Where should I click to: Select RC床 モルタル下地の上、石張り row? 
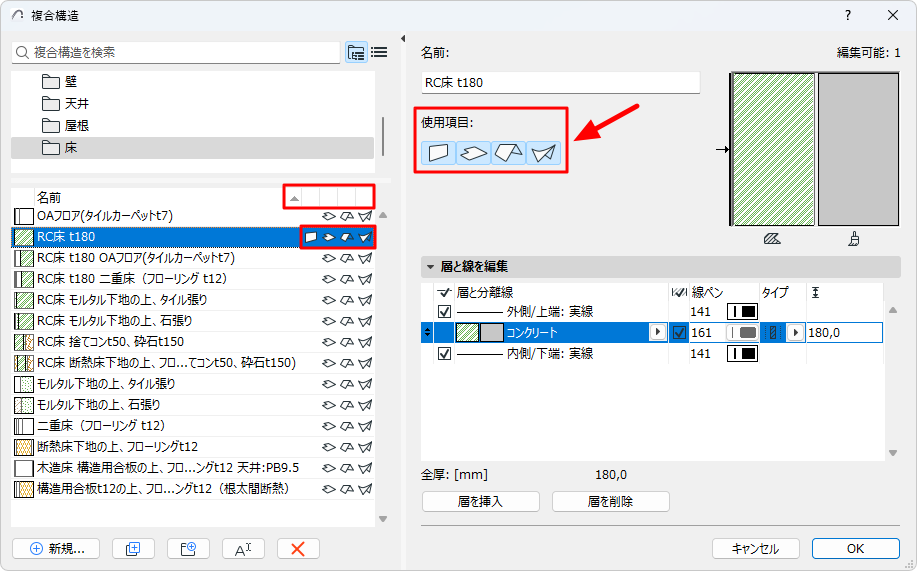pyautogui.click(x=192, y=321)
